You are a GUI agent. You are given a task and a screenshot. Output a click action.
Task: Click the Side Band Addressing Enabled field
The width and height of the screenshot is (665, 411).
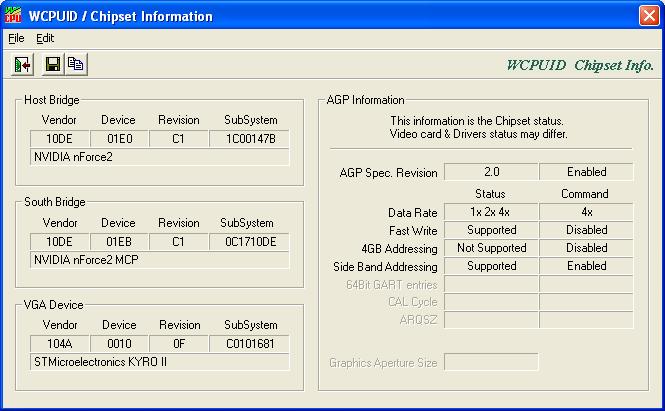pos(586,267)
